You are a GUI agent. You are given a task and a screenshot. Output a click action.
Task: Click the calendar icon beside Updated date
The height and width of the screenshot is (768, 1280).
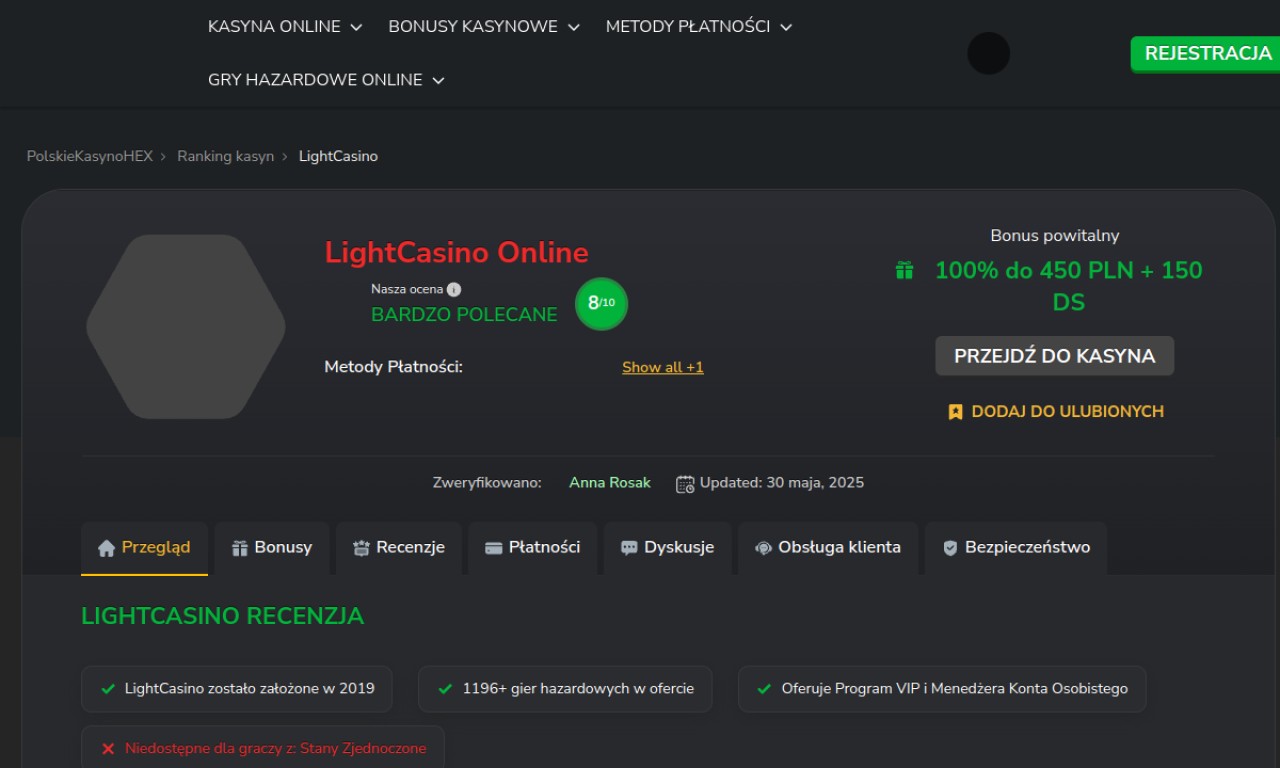coord(685,484)
